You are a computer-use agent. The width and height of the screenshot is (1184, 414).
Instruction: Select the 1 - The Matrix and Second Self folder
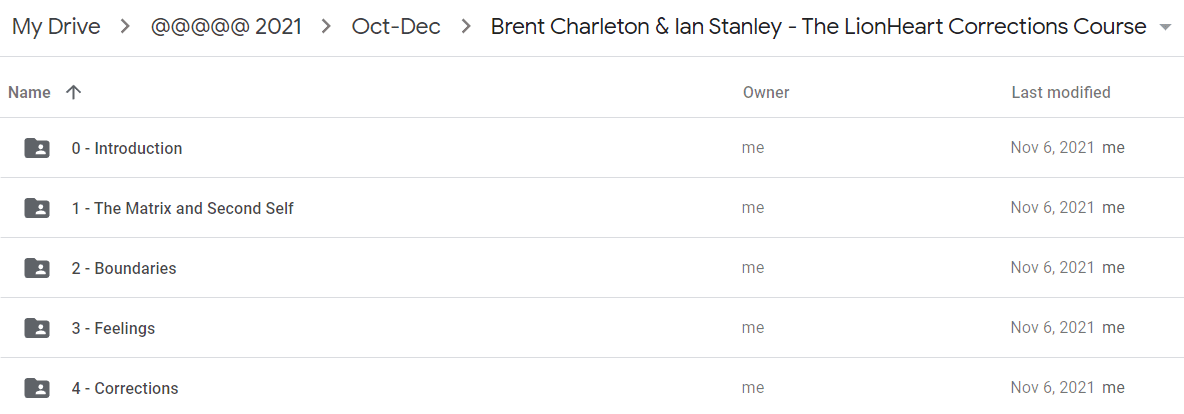click(183, 208)
